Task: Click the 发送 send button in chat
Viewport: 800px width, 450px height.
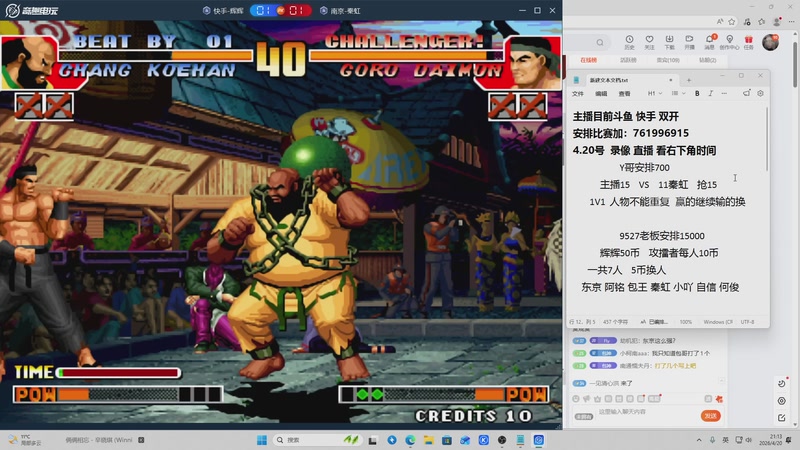Action: coord(710,416)
